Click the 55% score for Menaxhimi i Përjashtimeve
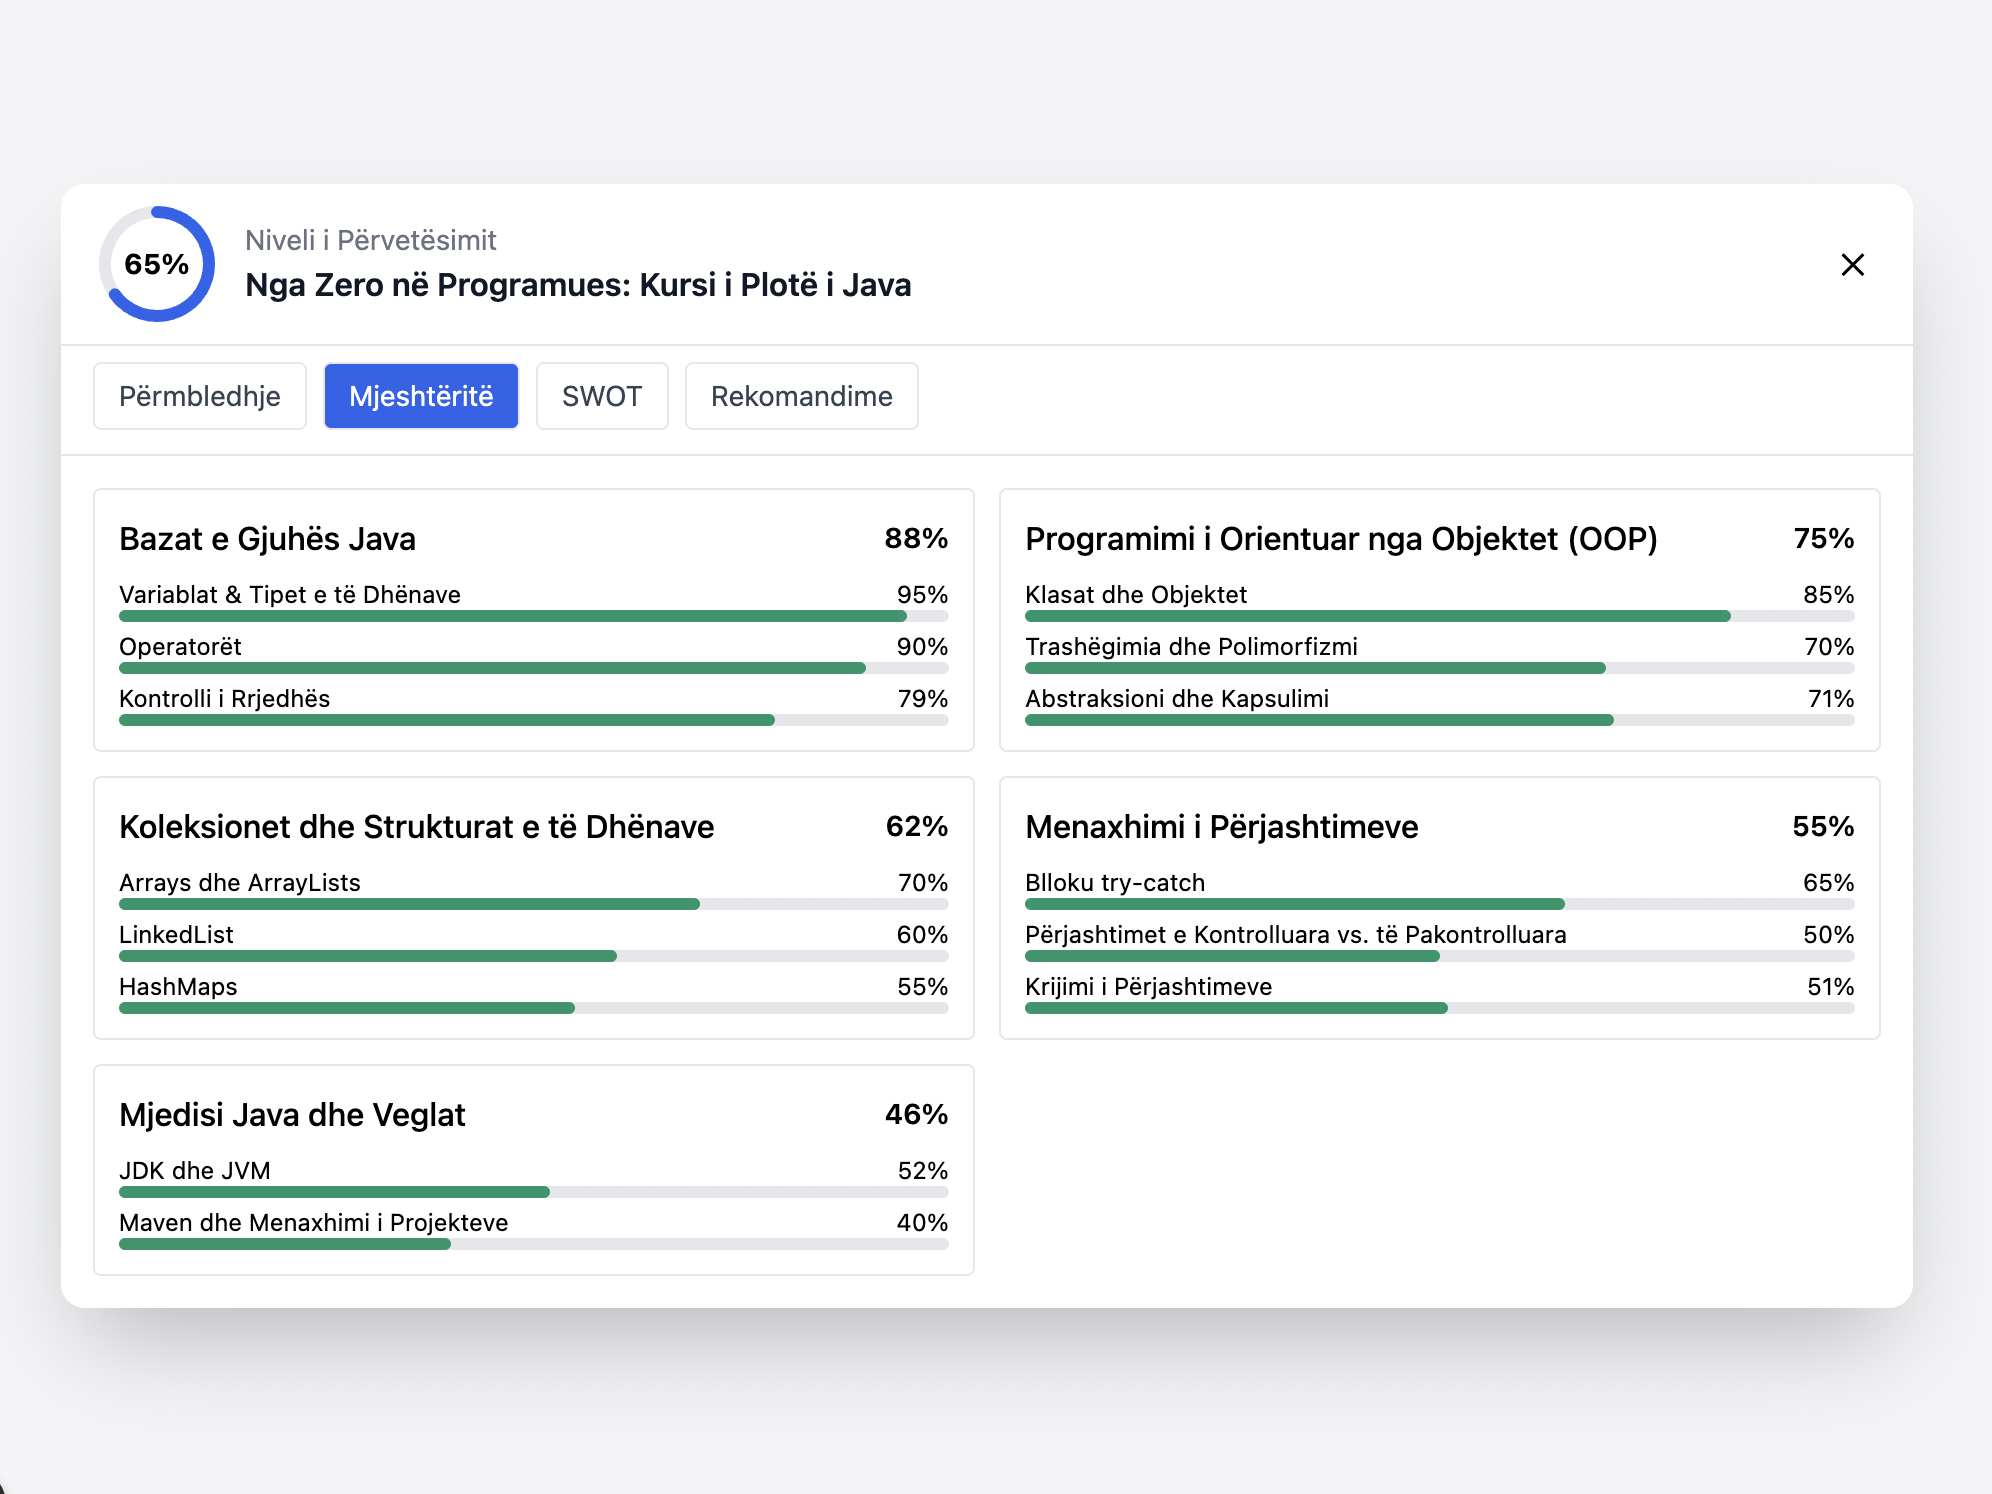 pyautogui.click(x=1823, y=827)
